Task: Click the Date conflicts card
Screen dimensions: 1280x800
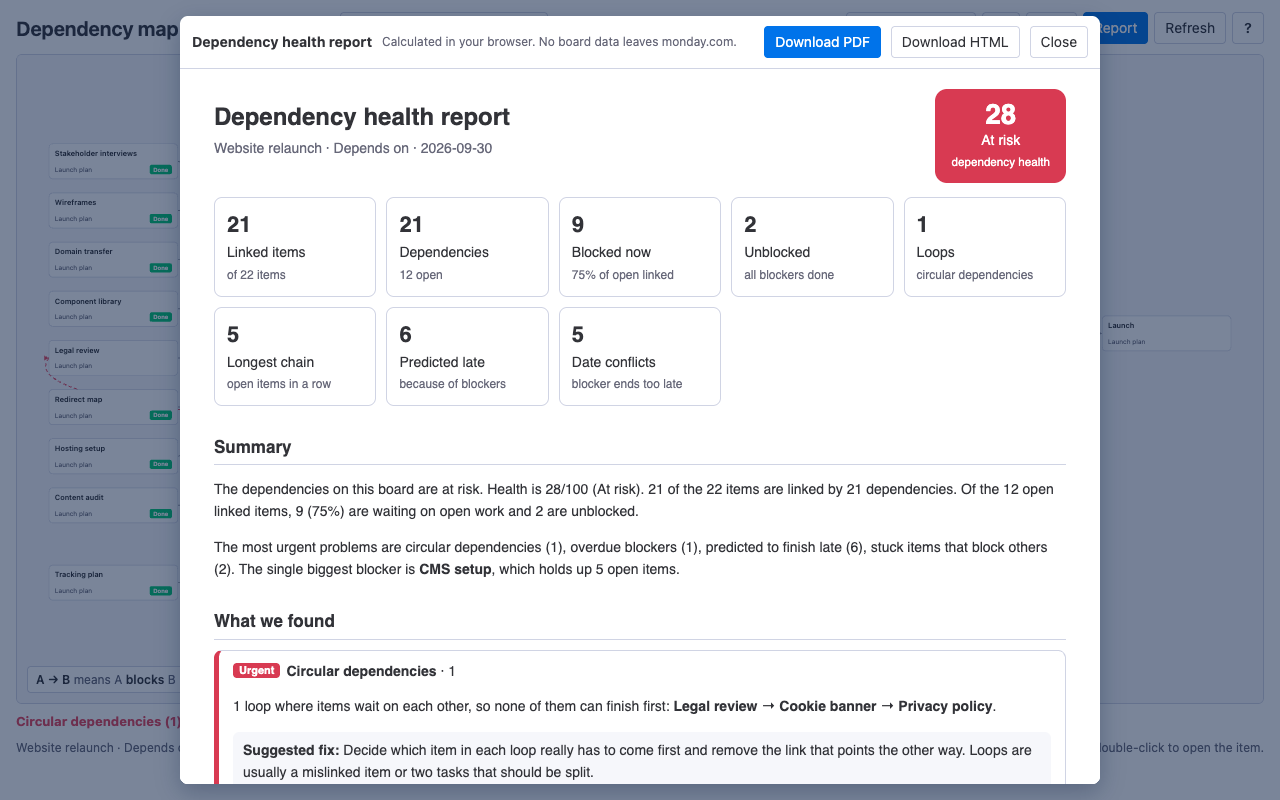Action: (x=640, y=356)
